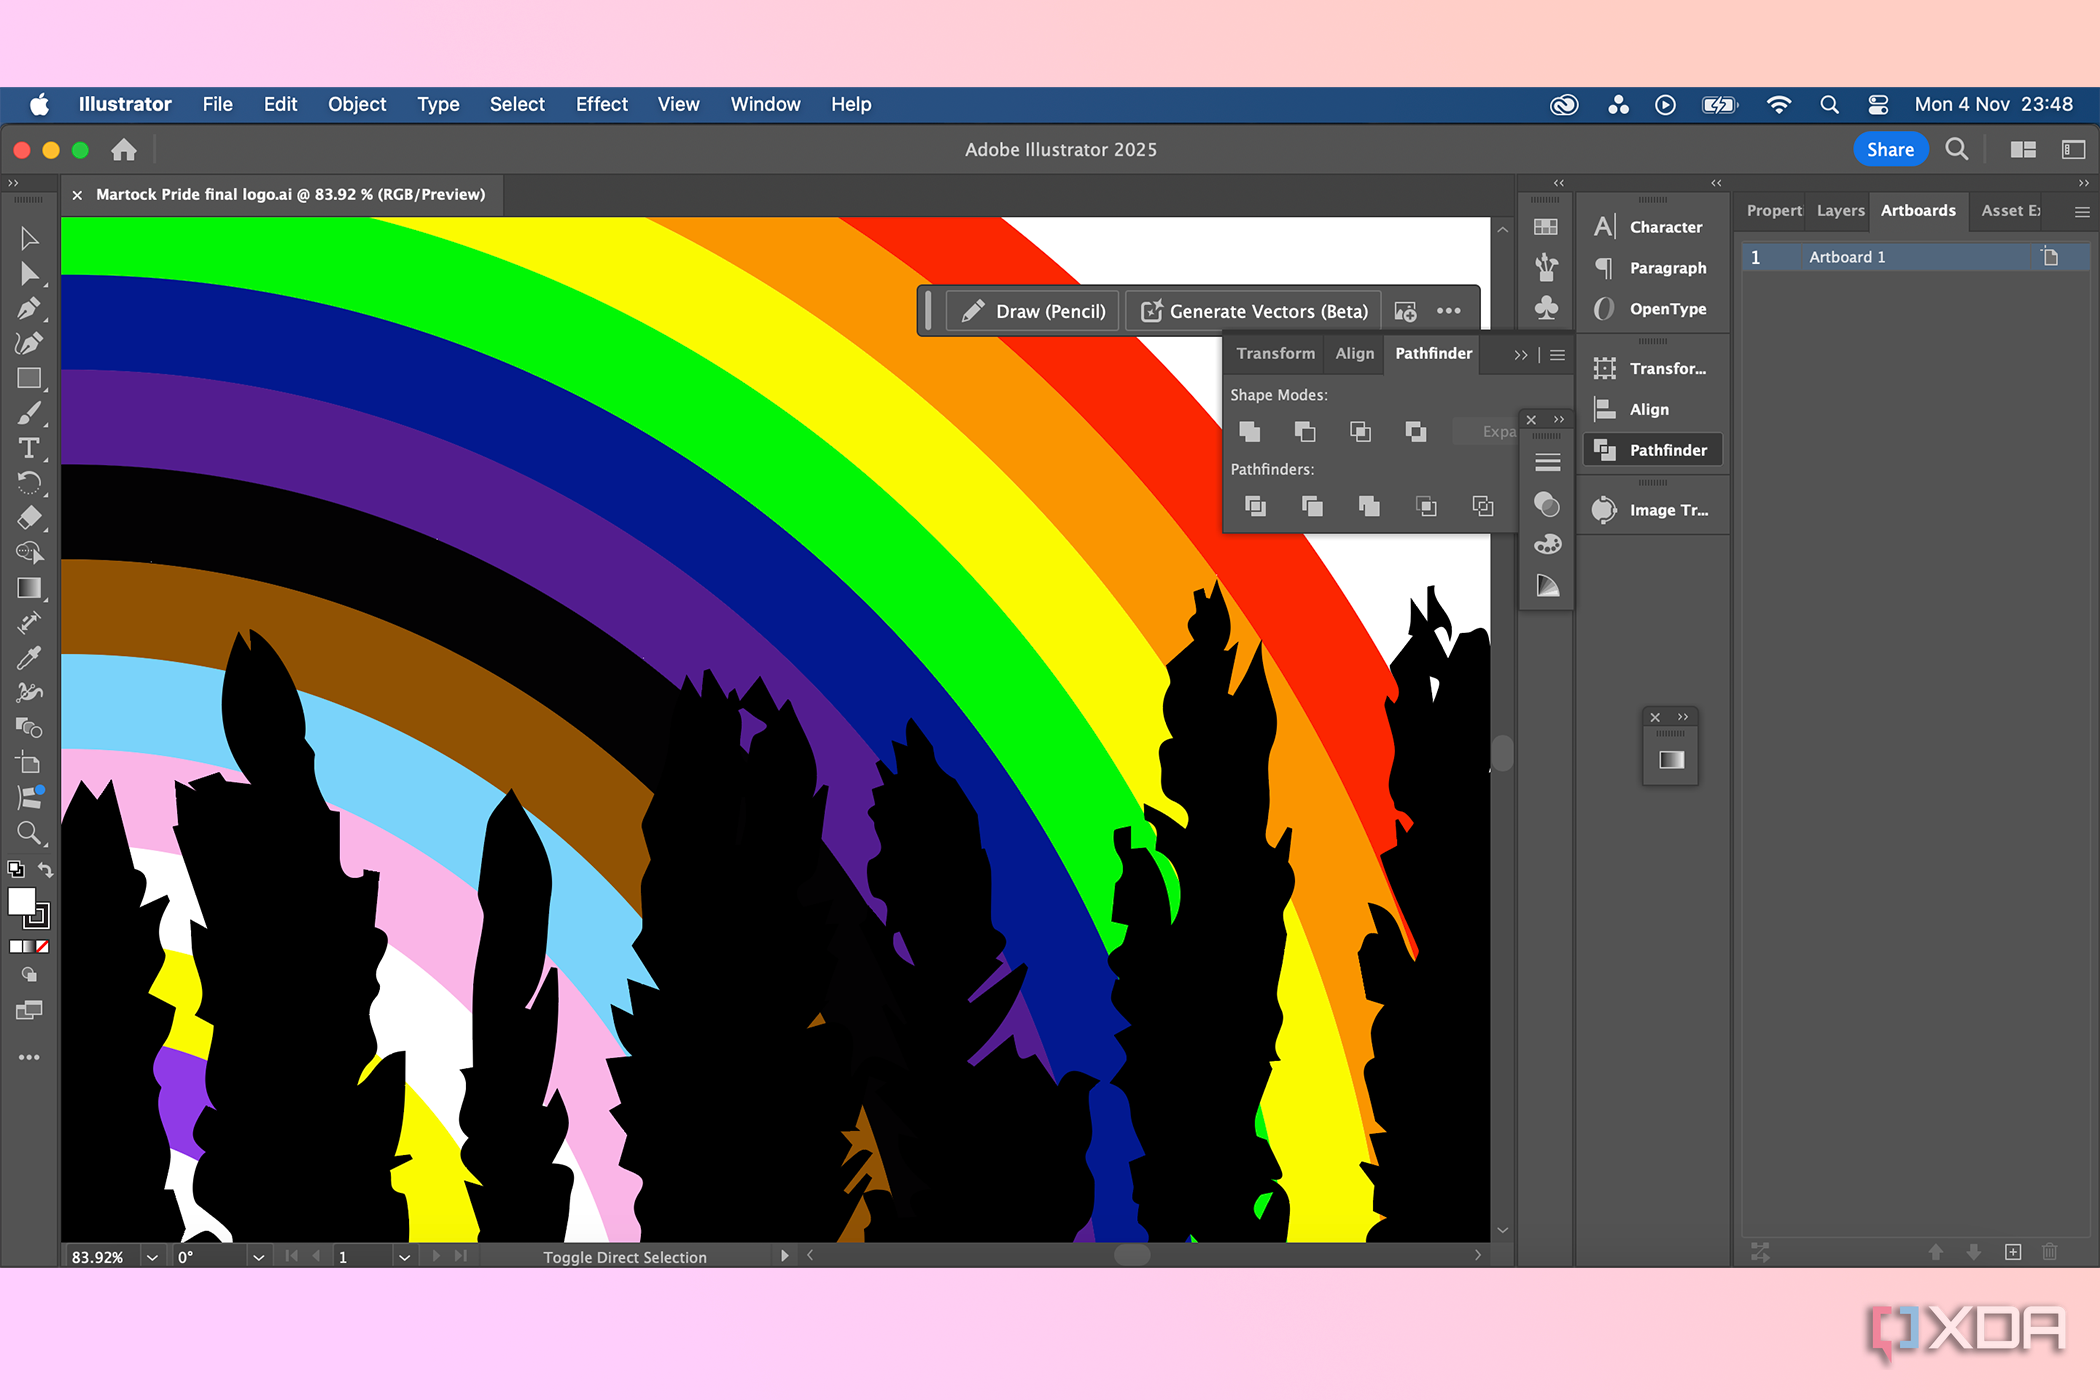2100x1400 pixels.
Task: Open the artboard number dropdown
Action: pos(404,1257)
